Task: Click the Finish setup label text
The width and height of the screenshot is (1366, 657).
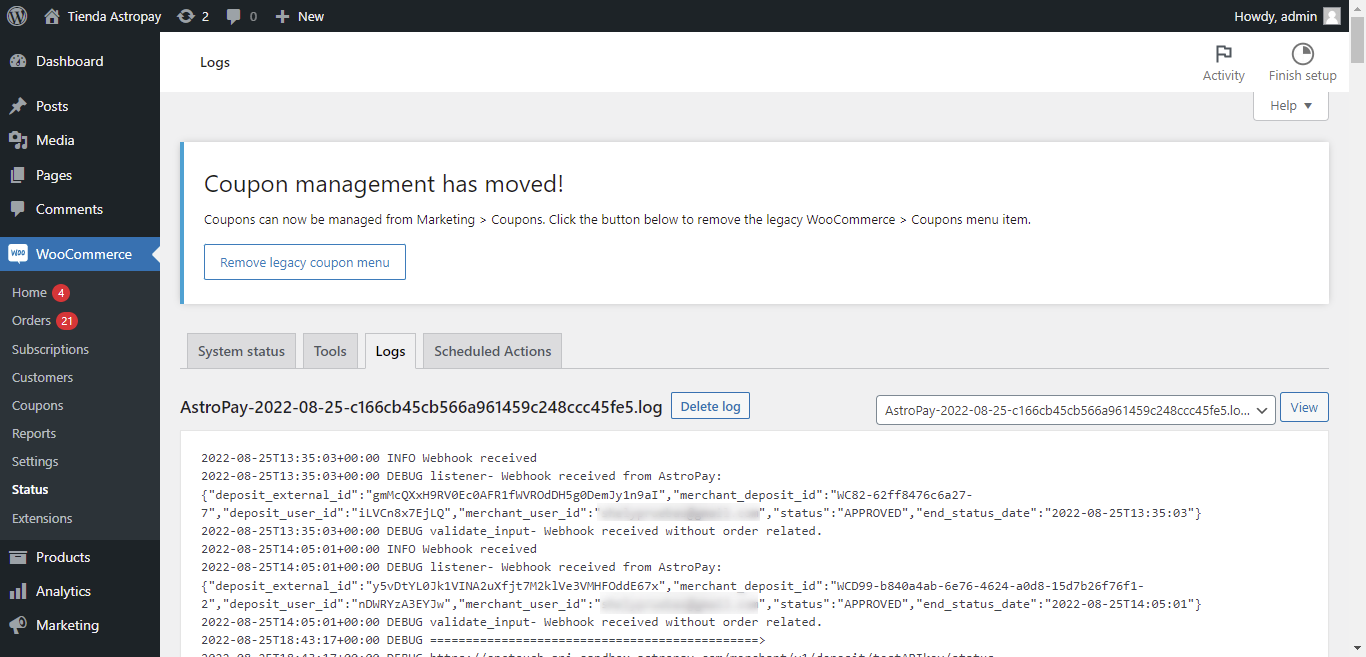Action: tap(1303, 76)
